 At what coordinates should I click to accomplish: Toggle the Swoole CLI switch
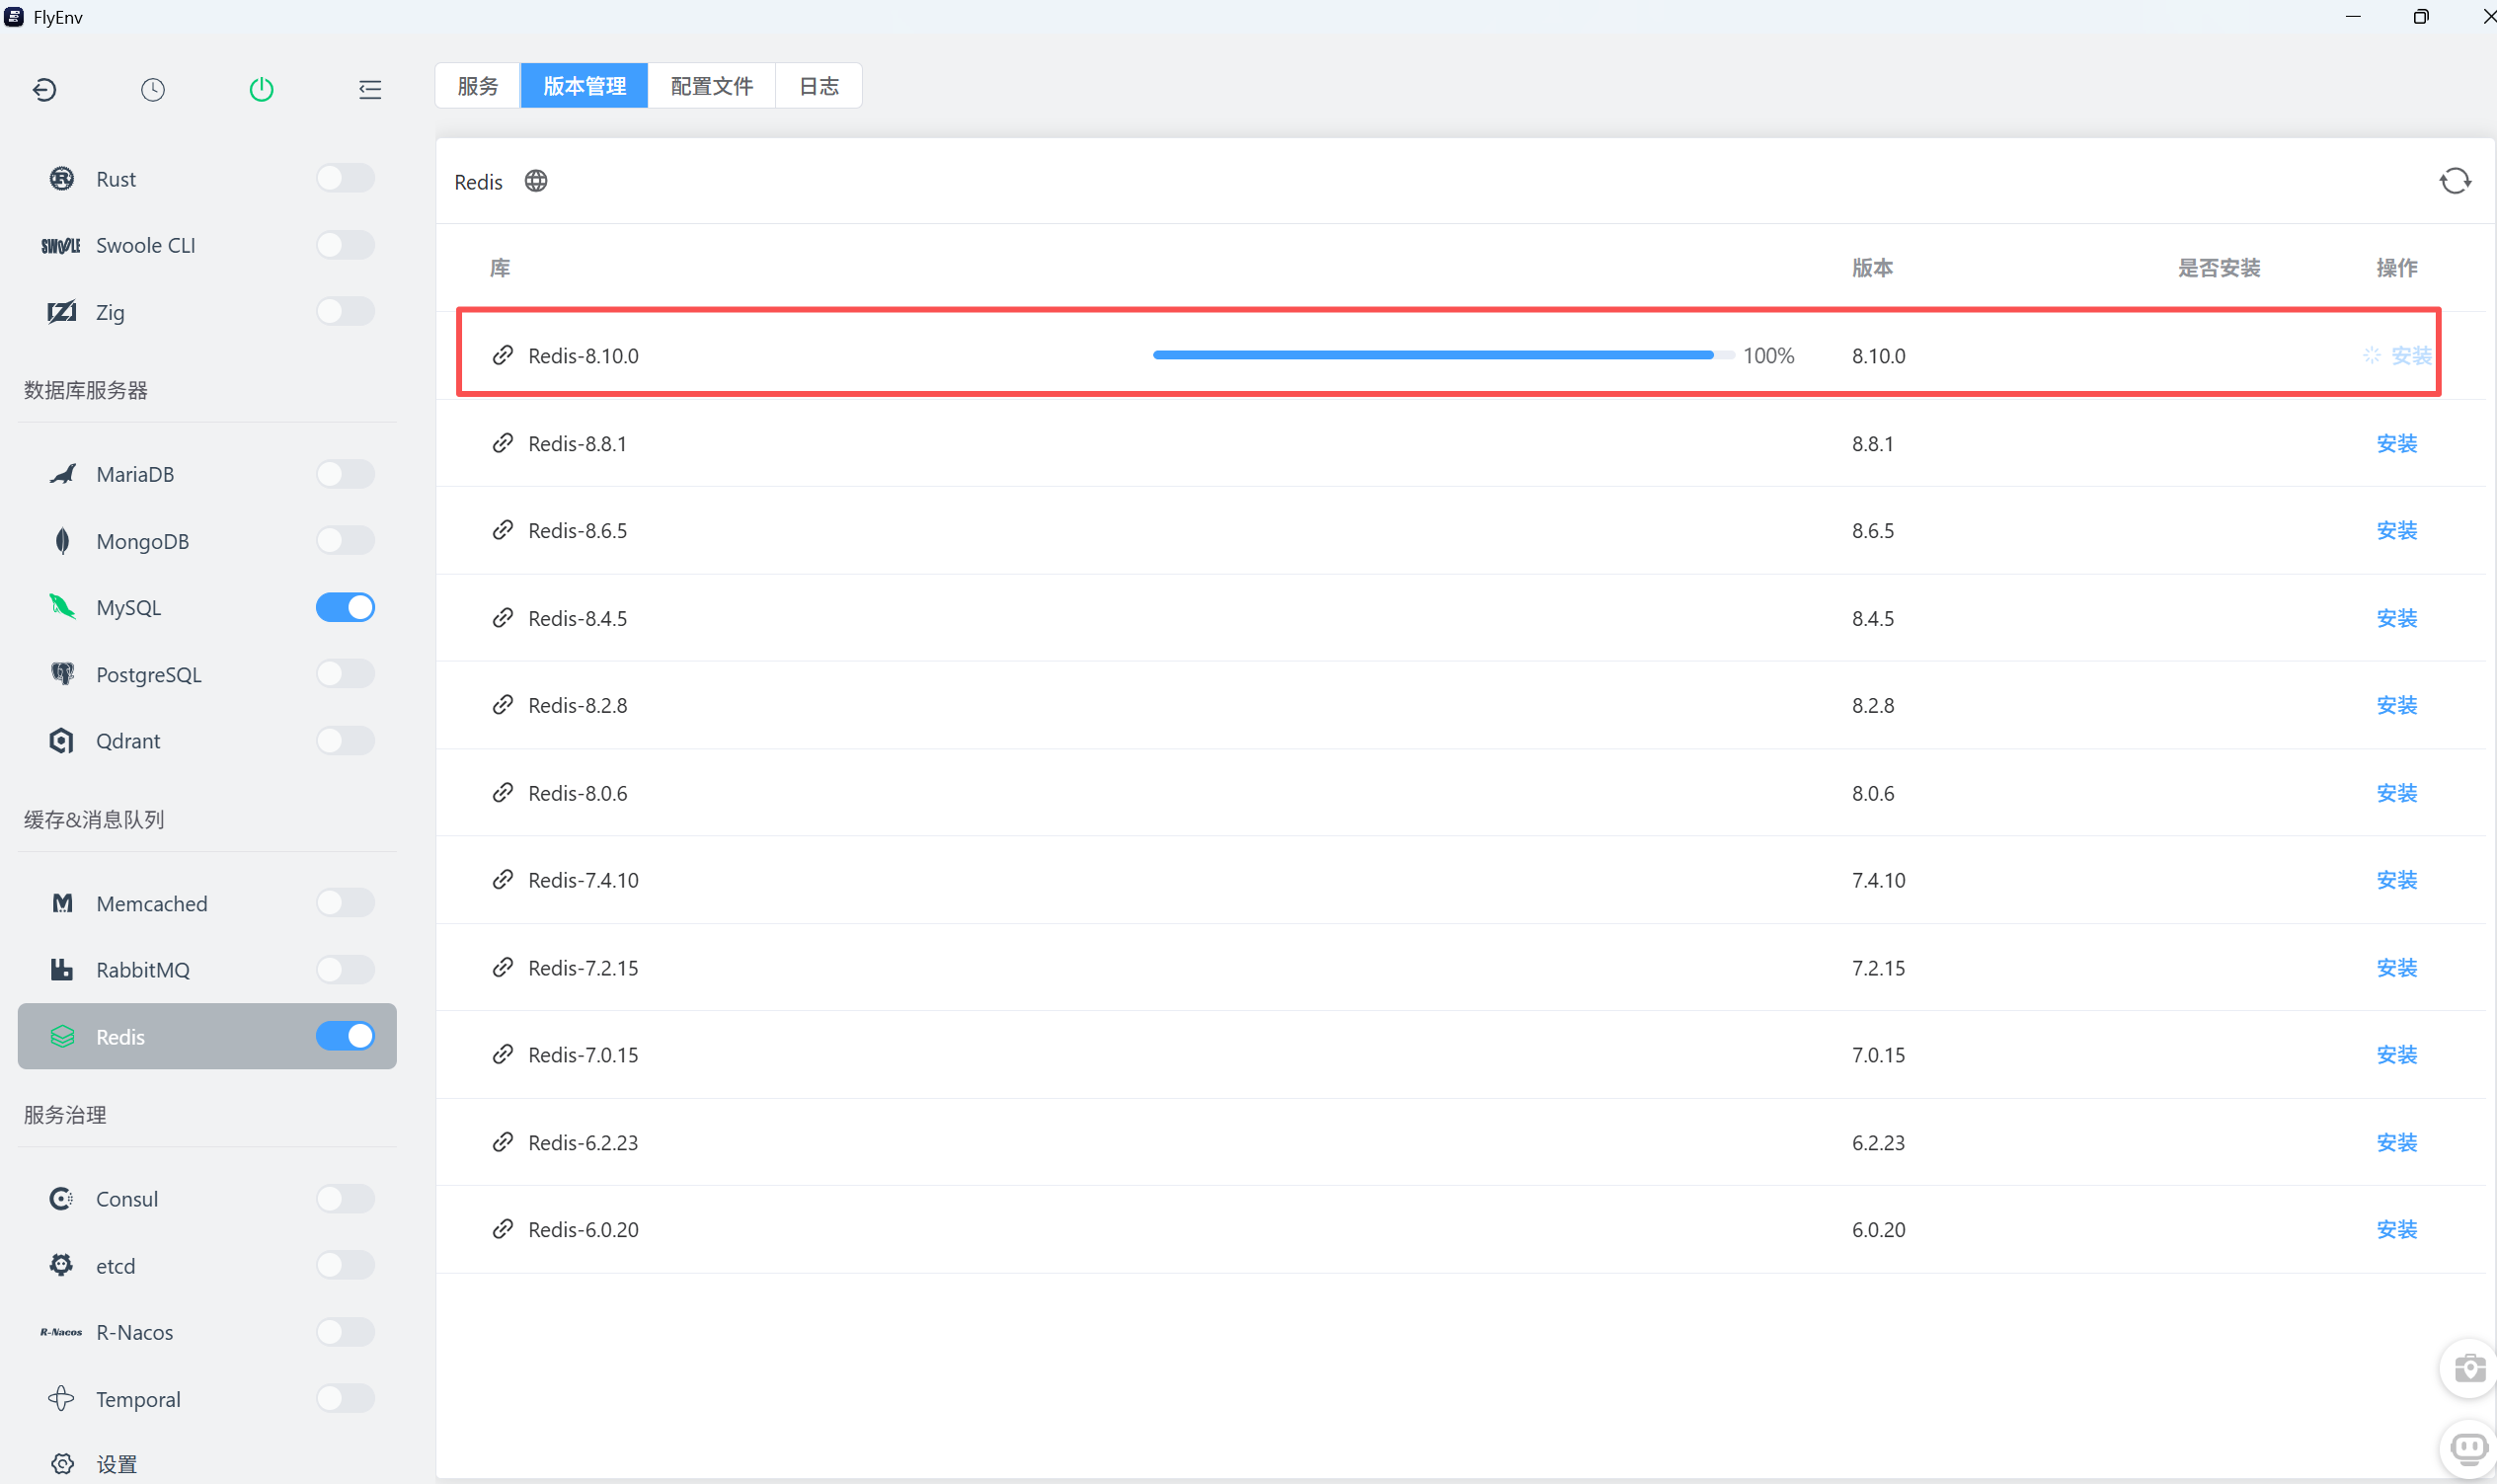pos(345,245)
